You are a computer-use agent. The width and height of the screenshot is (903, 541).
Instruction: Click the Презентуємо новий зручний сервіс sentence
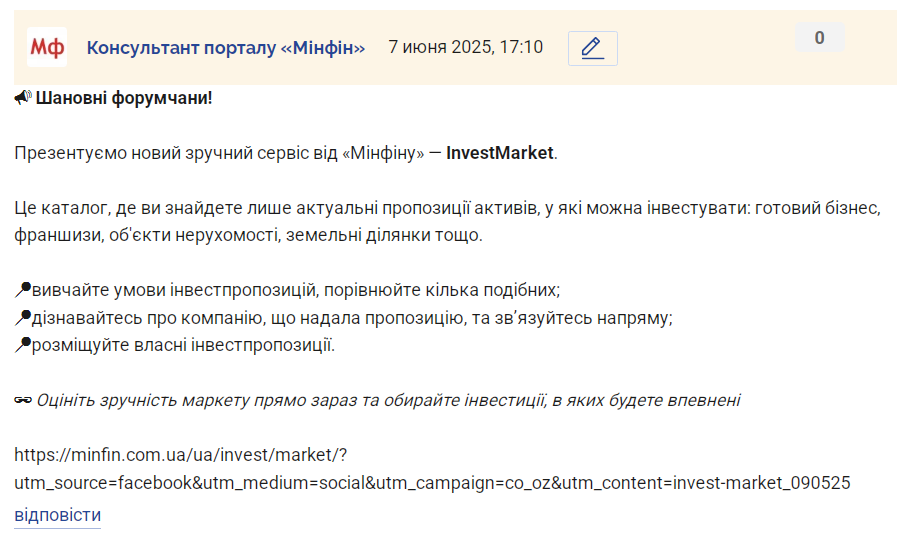286,153
